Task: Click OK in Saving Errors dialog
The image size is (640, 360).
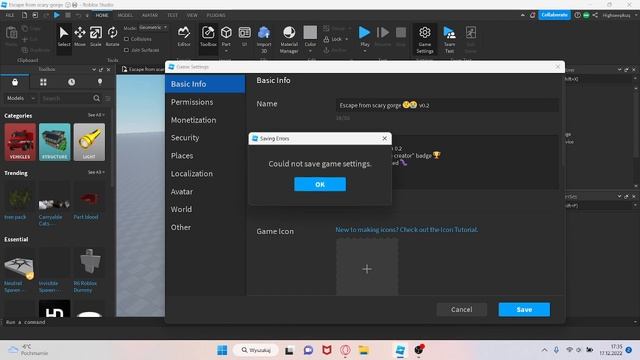Action: [x=320, y=184]
